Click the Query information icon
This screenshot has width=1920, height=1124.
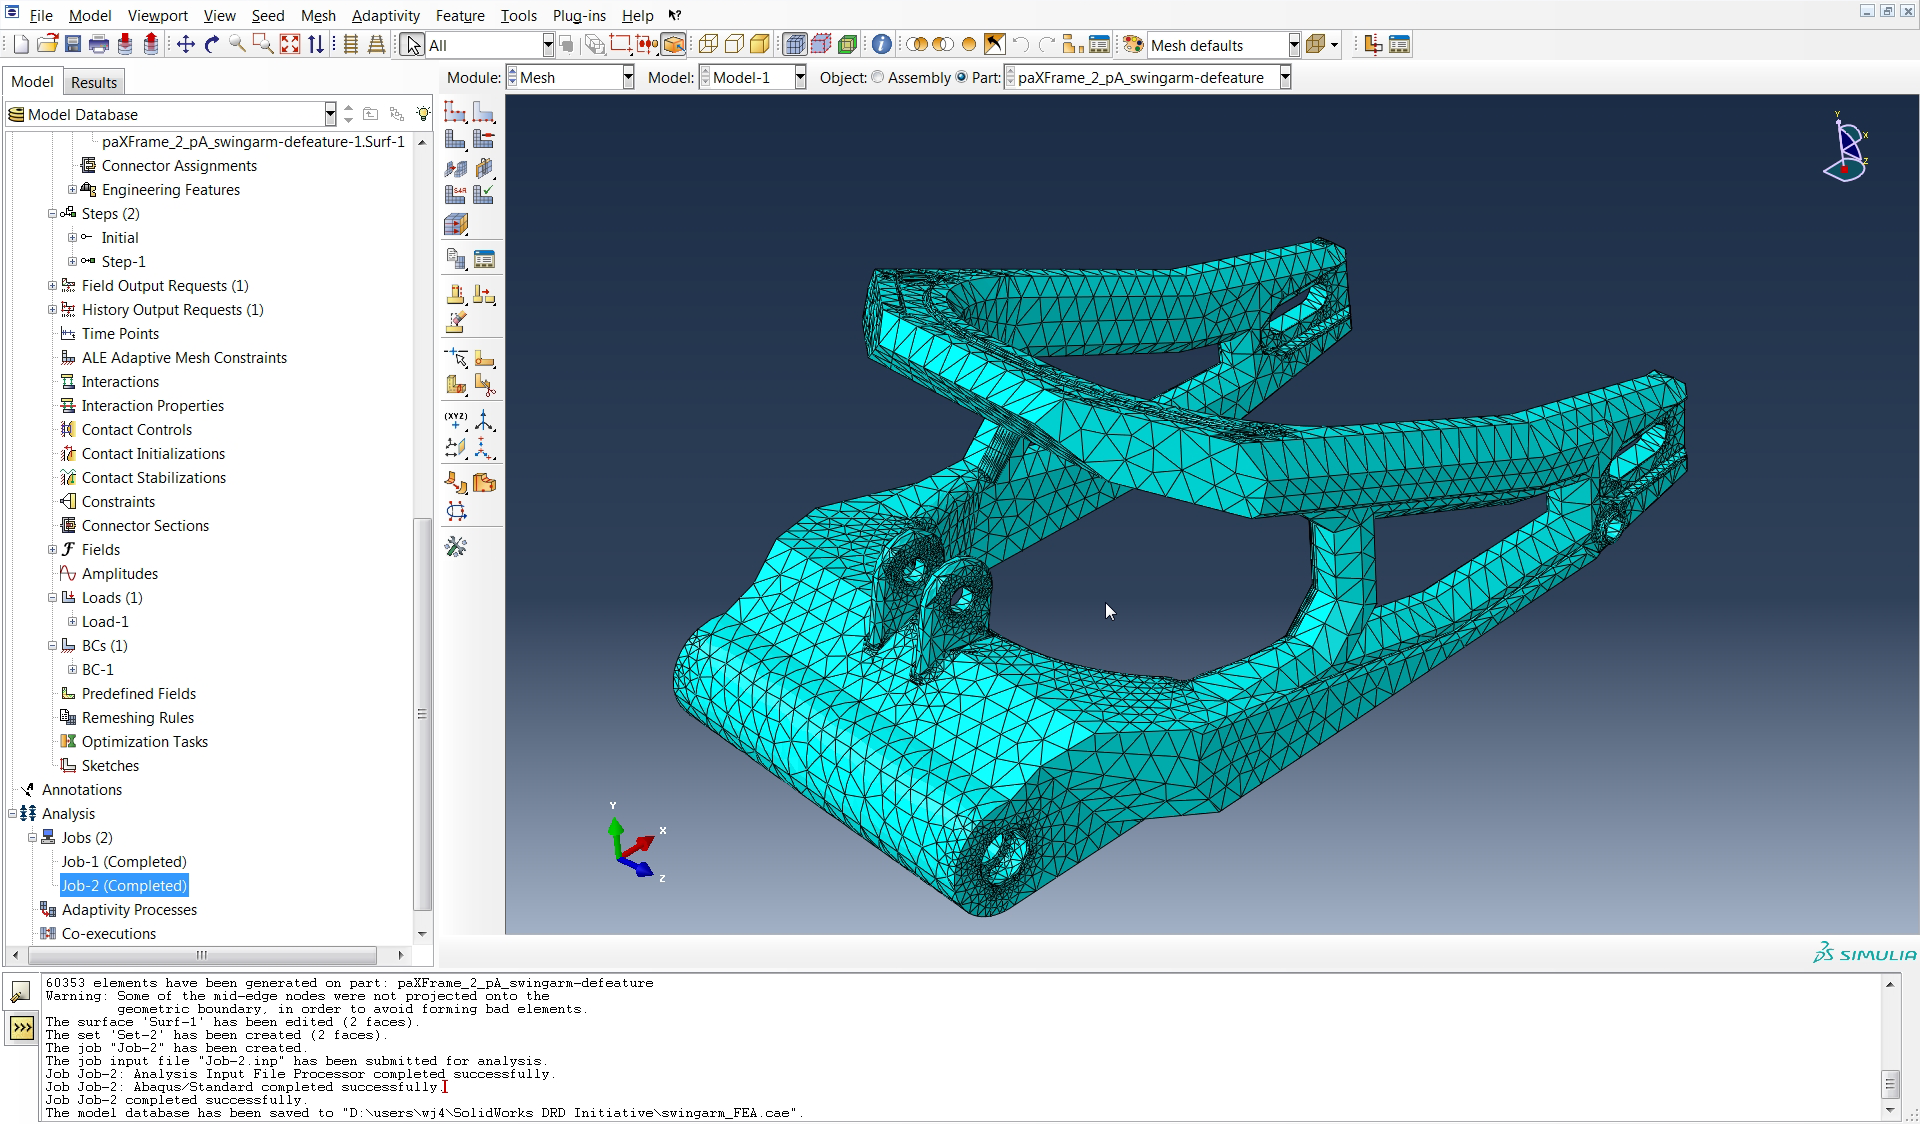[x=881, y=44]
